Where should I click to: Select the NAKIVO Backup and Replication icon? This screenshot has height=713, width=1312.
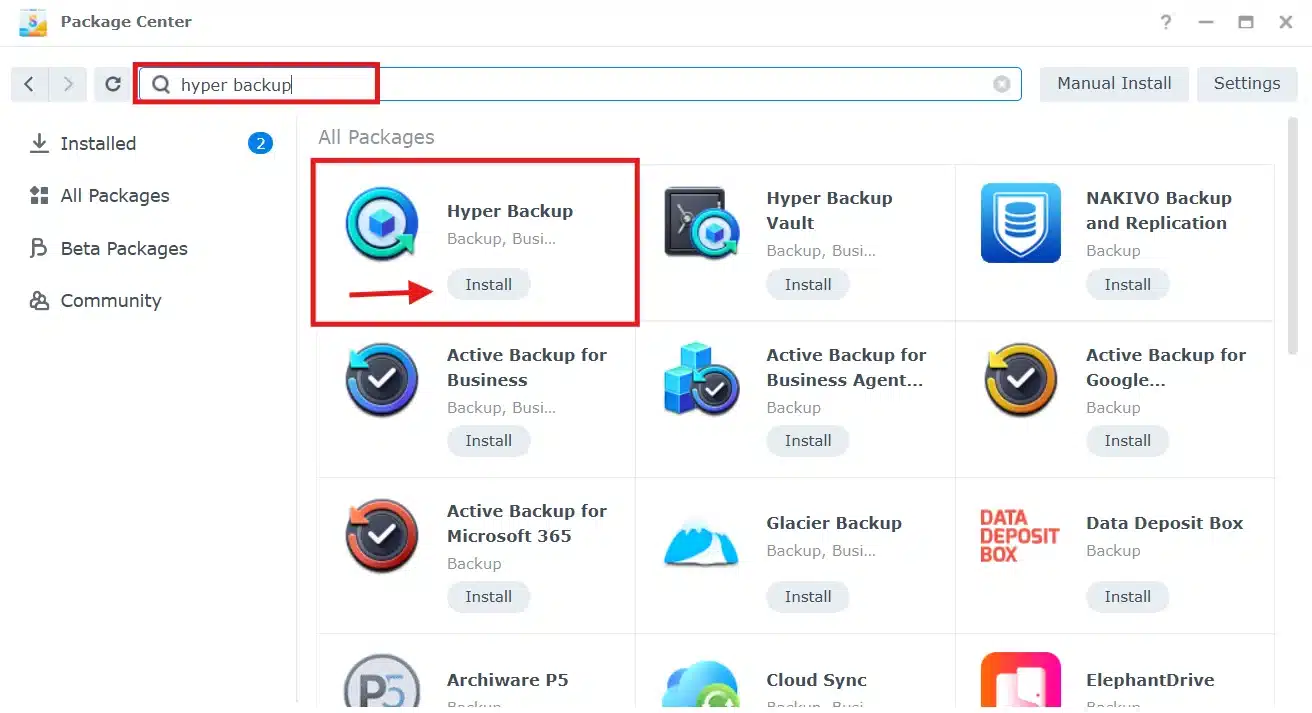click(1020, 223)
